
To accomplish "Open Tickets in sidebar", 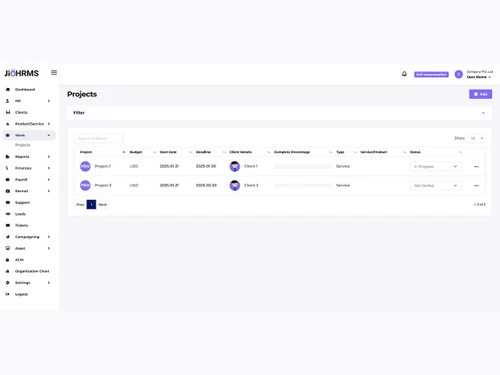I will (22, 225).
